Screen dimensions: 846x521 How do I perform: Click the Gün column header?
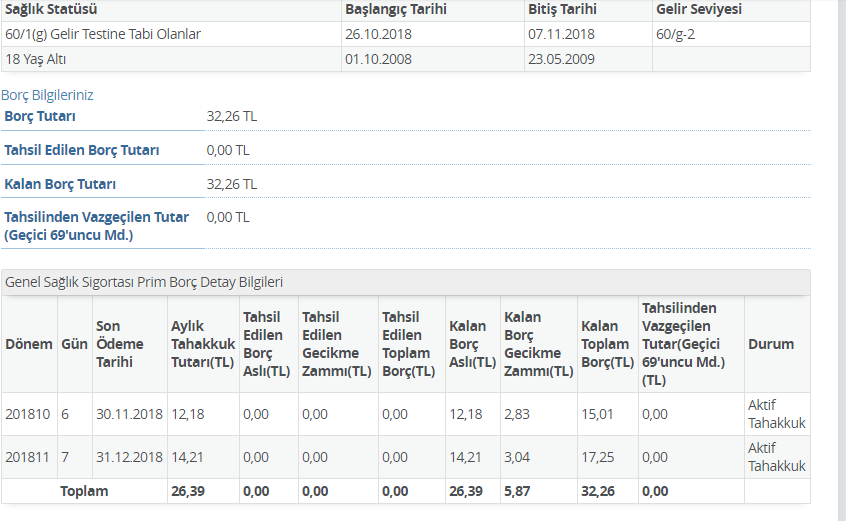tap(74, 344)
